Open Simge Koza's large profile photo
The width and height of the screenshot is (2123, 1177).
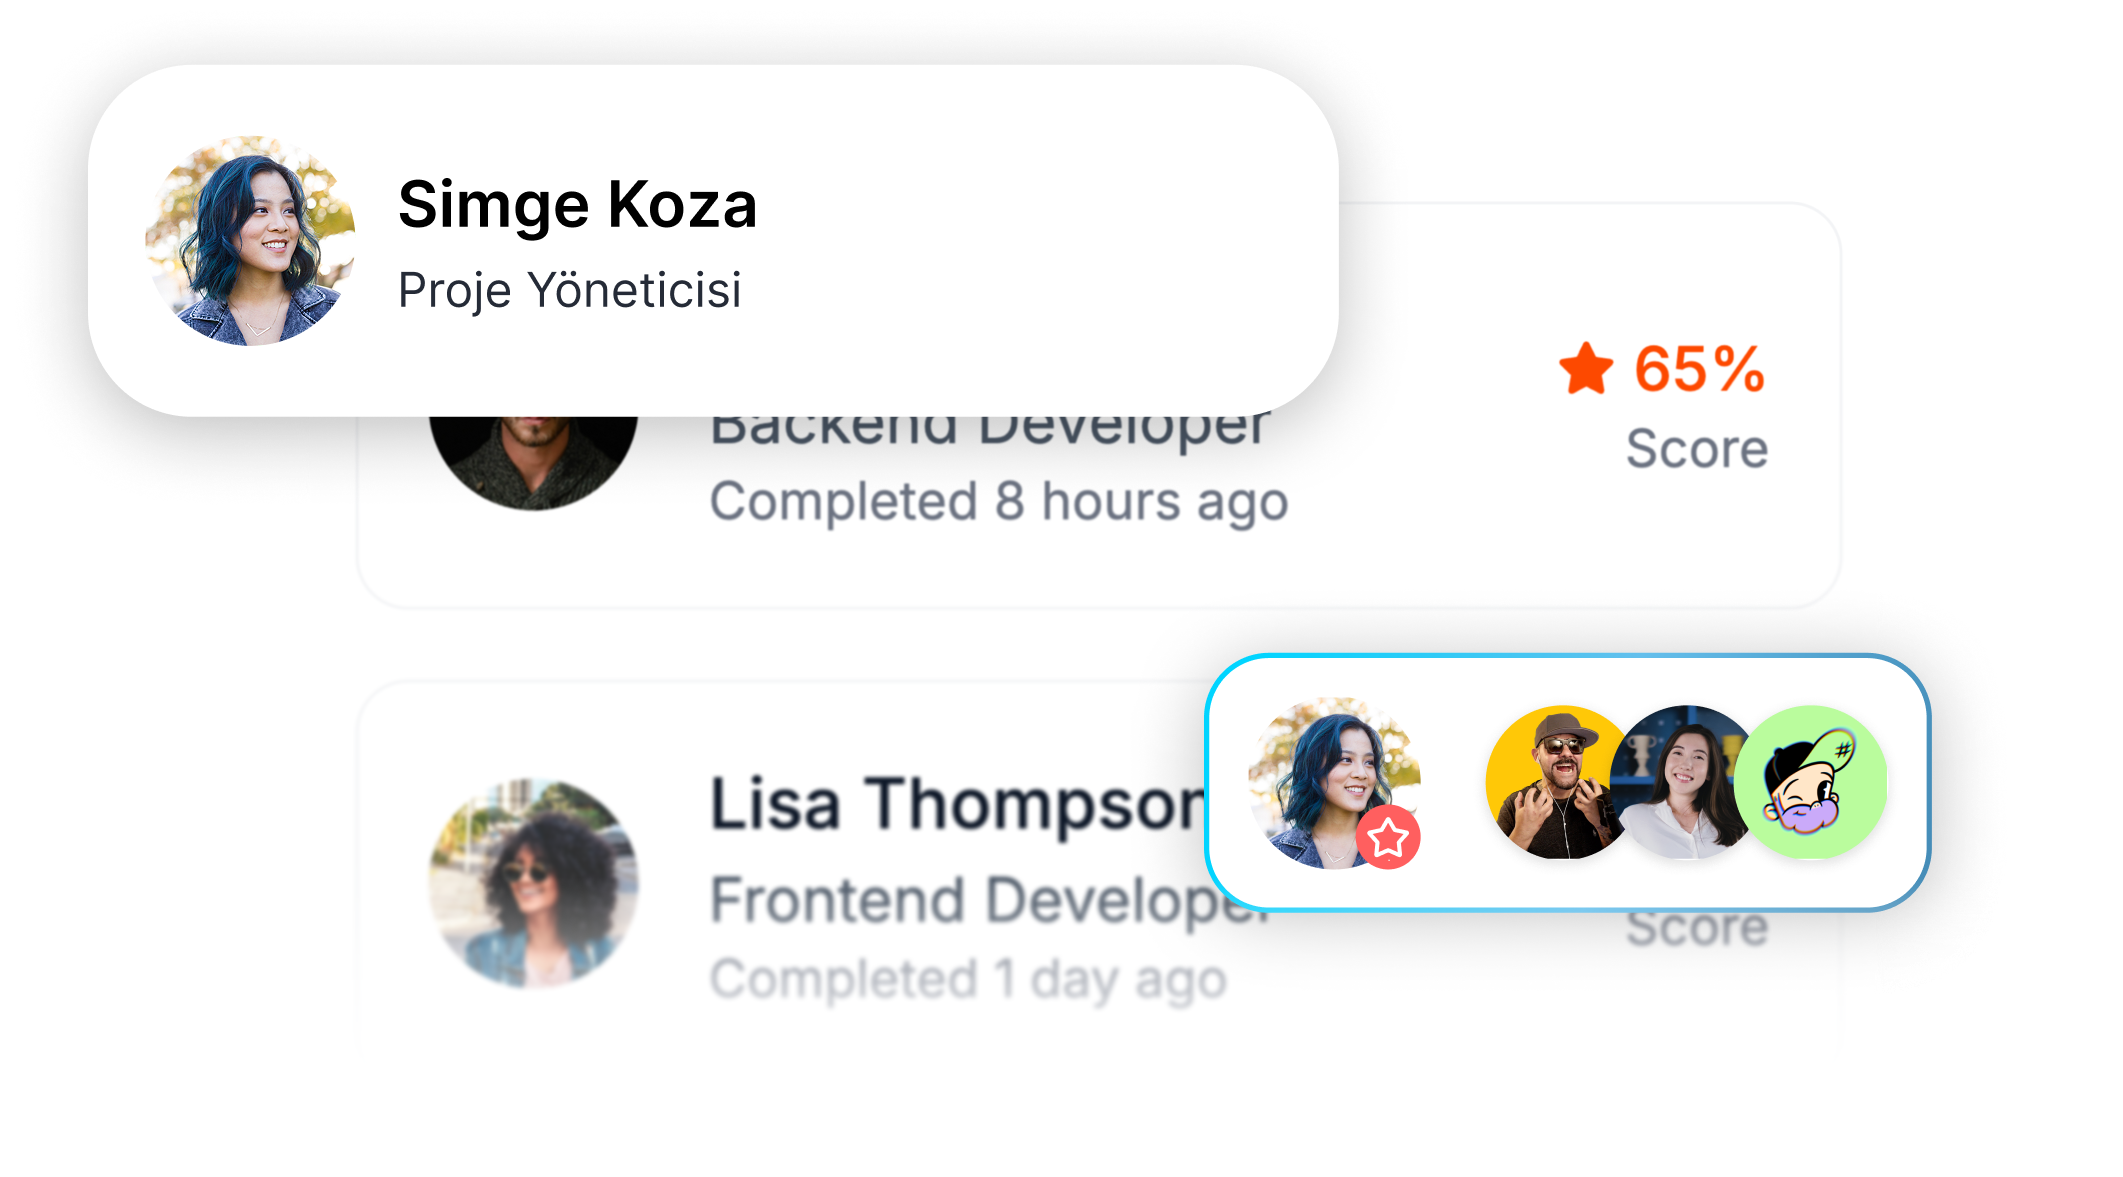[x=250, y=241]
